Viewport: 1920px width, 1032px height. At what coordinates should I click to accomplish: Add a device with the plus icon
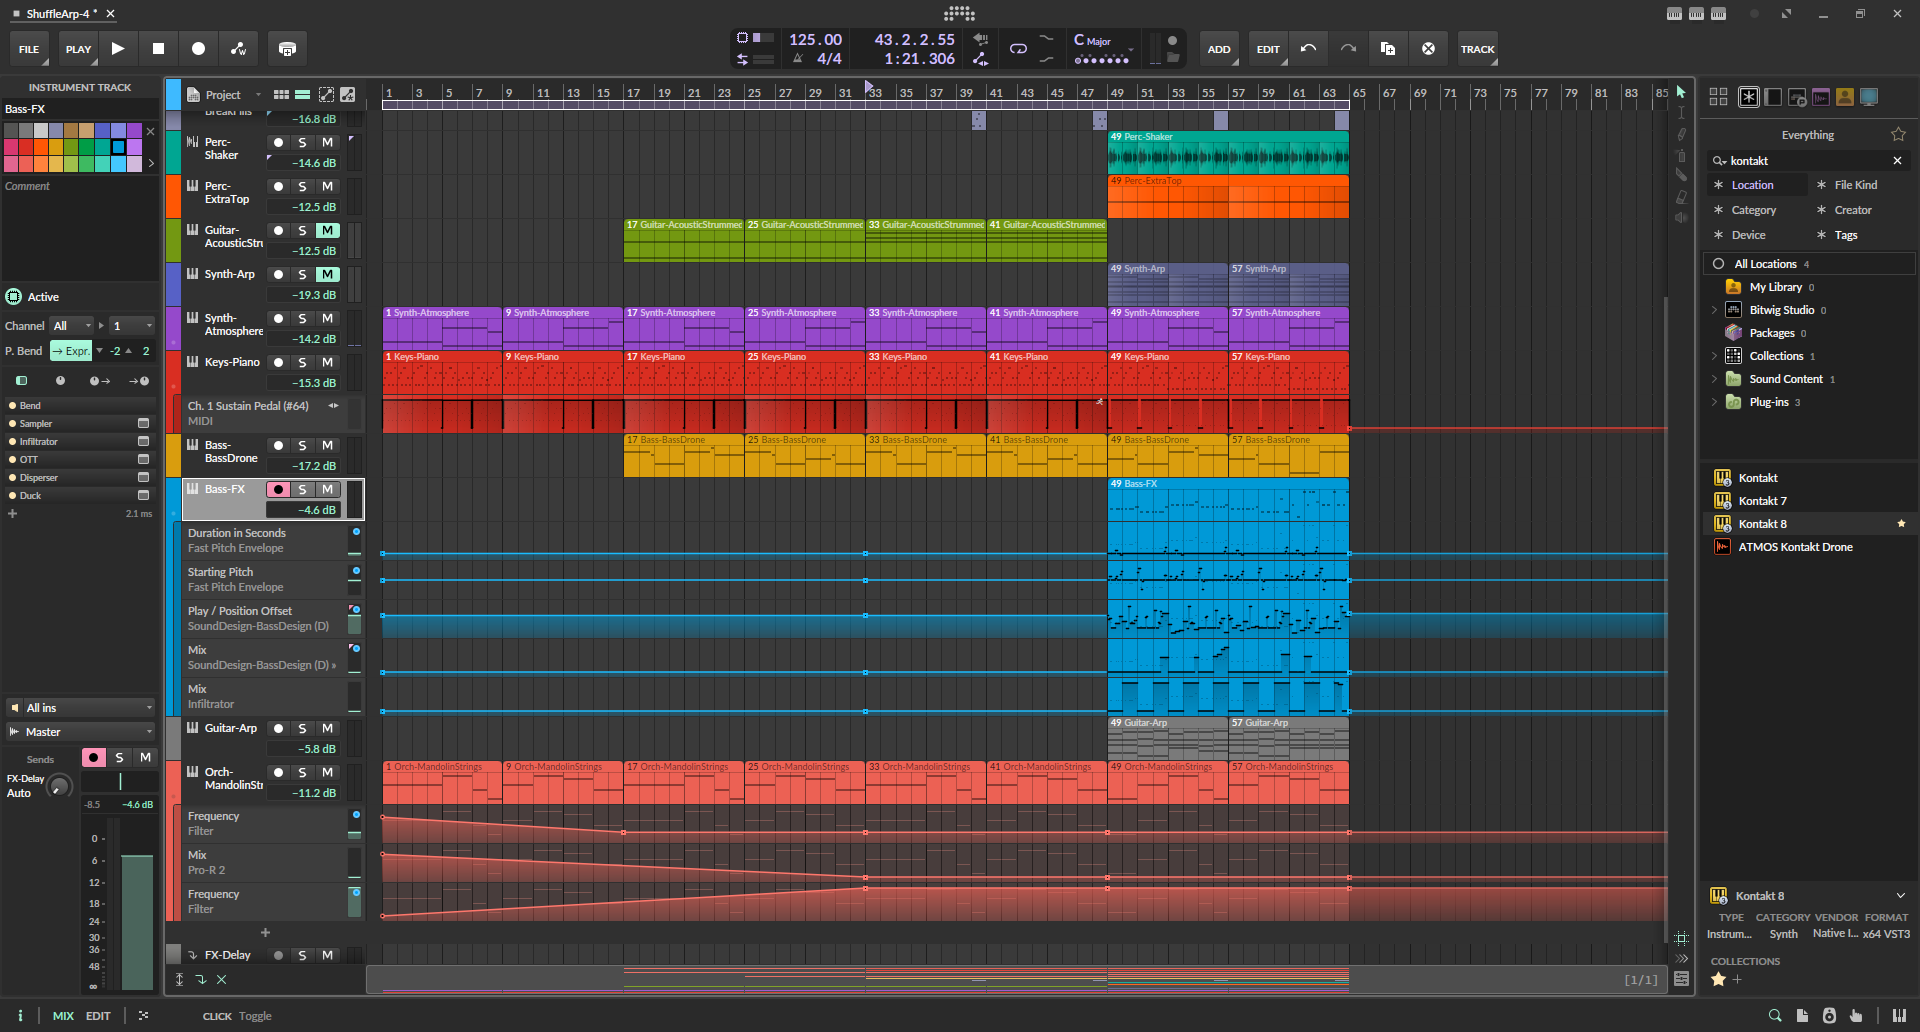tap(13, 513)
